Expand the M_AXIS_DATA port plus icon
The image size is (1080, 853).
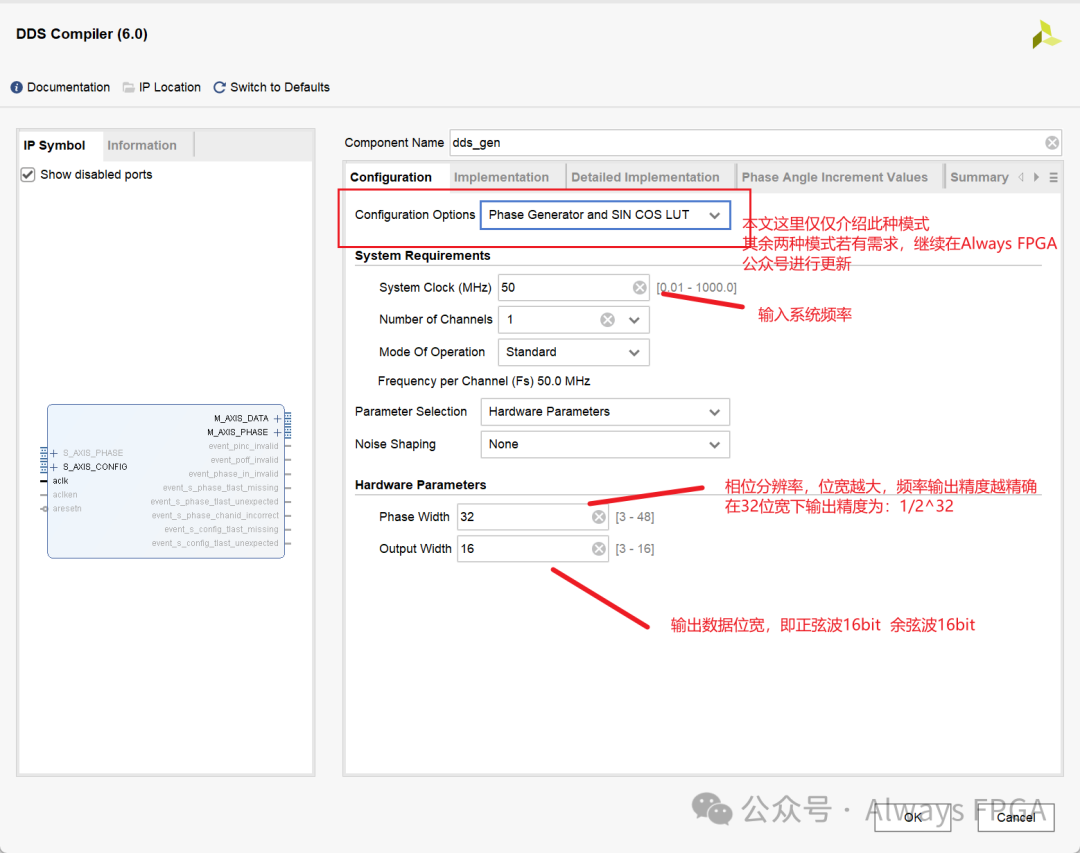pyautogui.click(x=278, y=418)
